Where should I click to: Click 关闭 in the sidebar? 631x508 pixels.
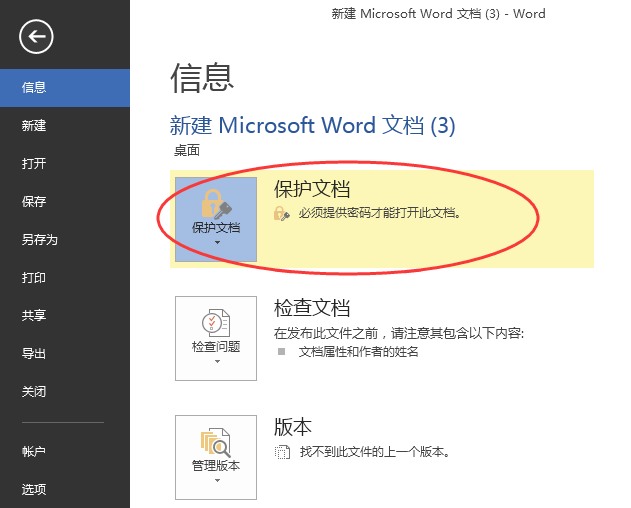(65, 391)
